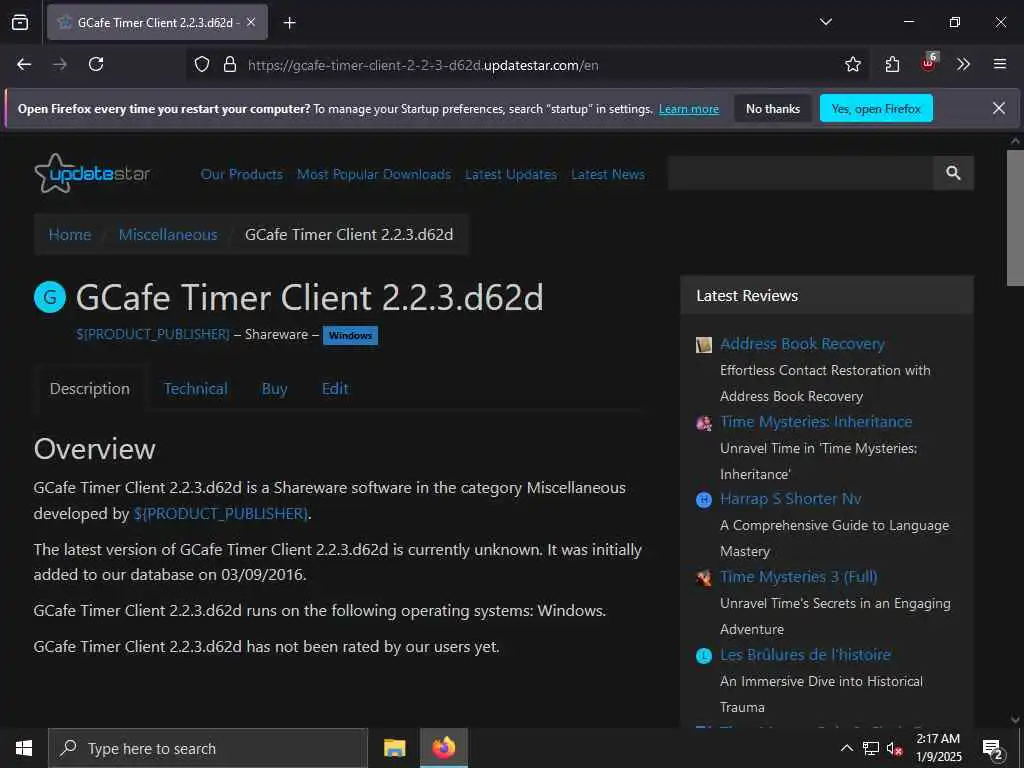Image resolution: width=1024 pixels, height=768 pixels.
Task: Go back with the back arrow
Action: click(24, 64)
